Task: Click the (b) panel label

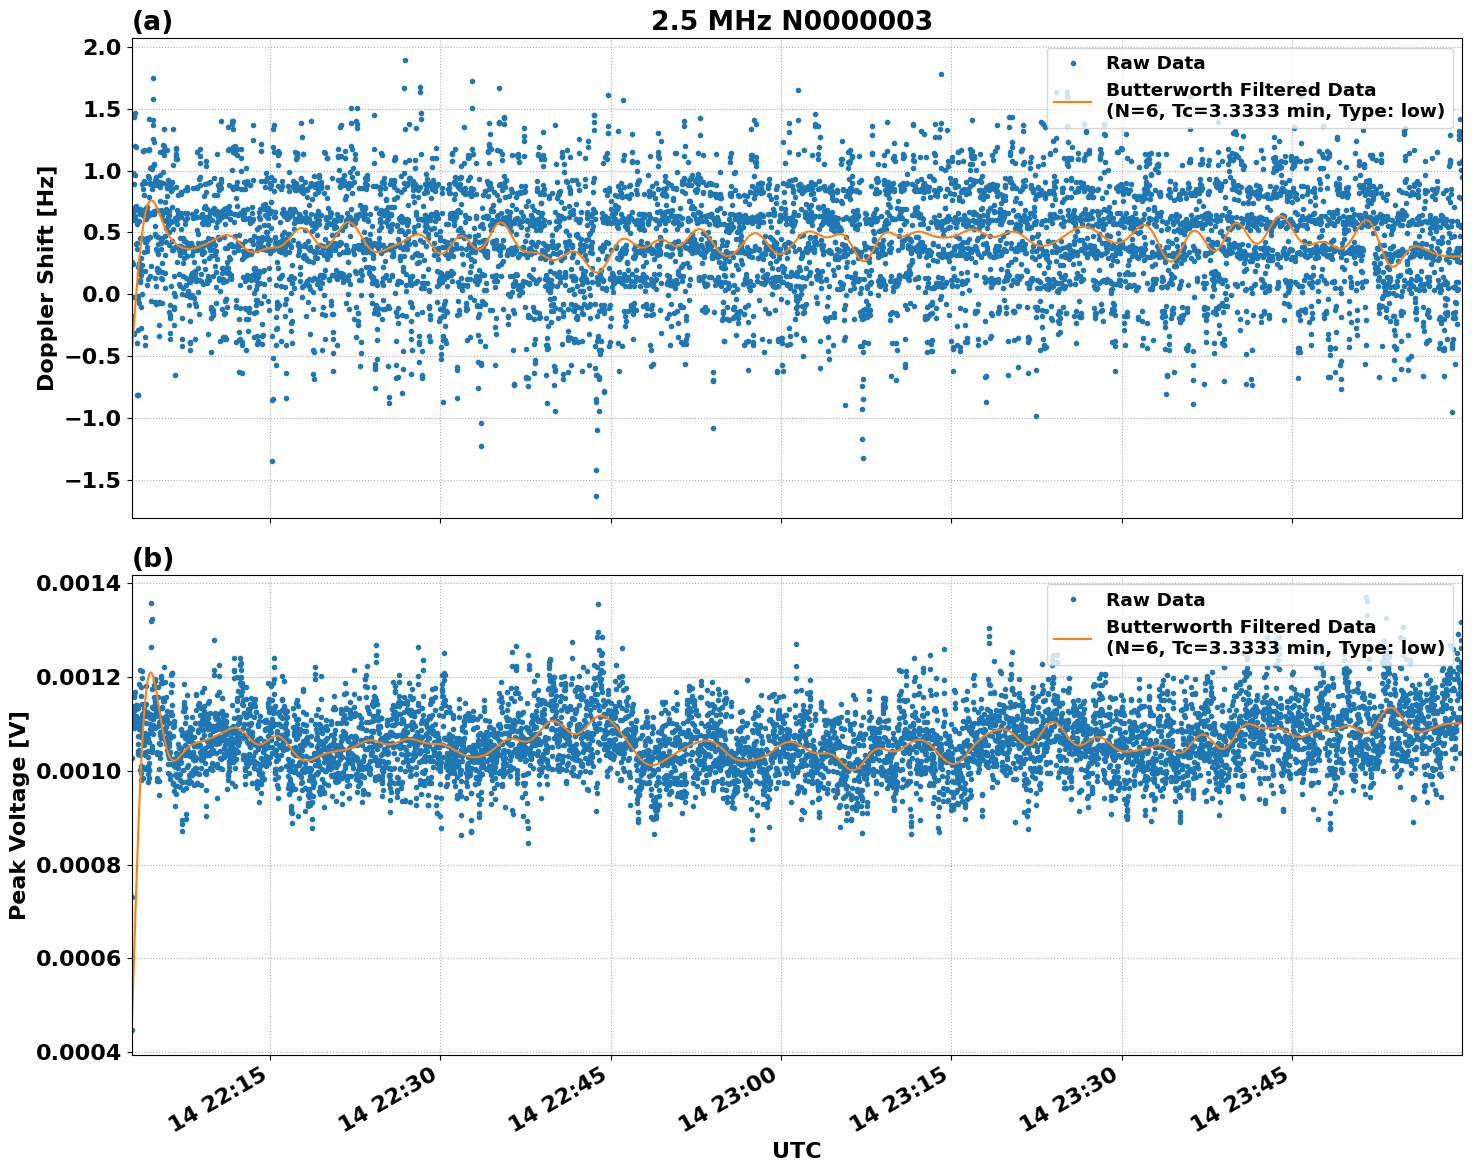Action: (x=152, y=558)
